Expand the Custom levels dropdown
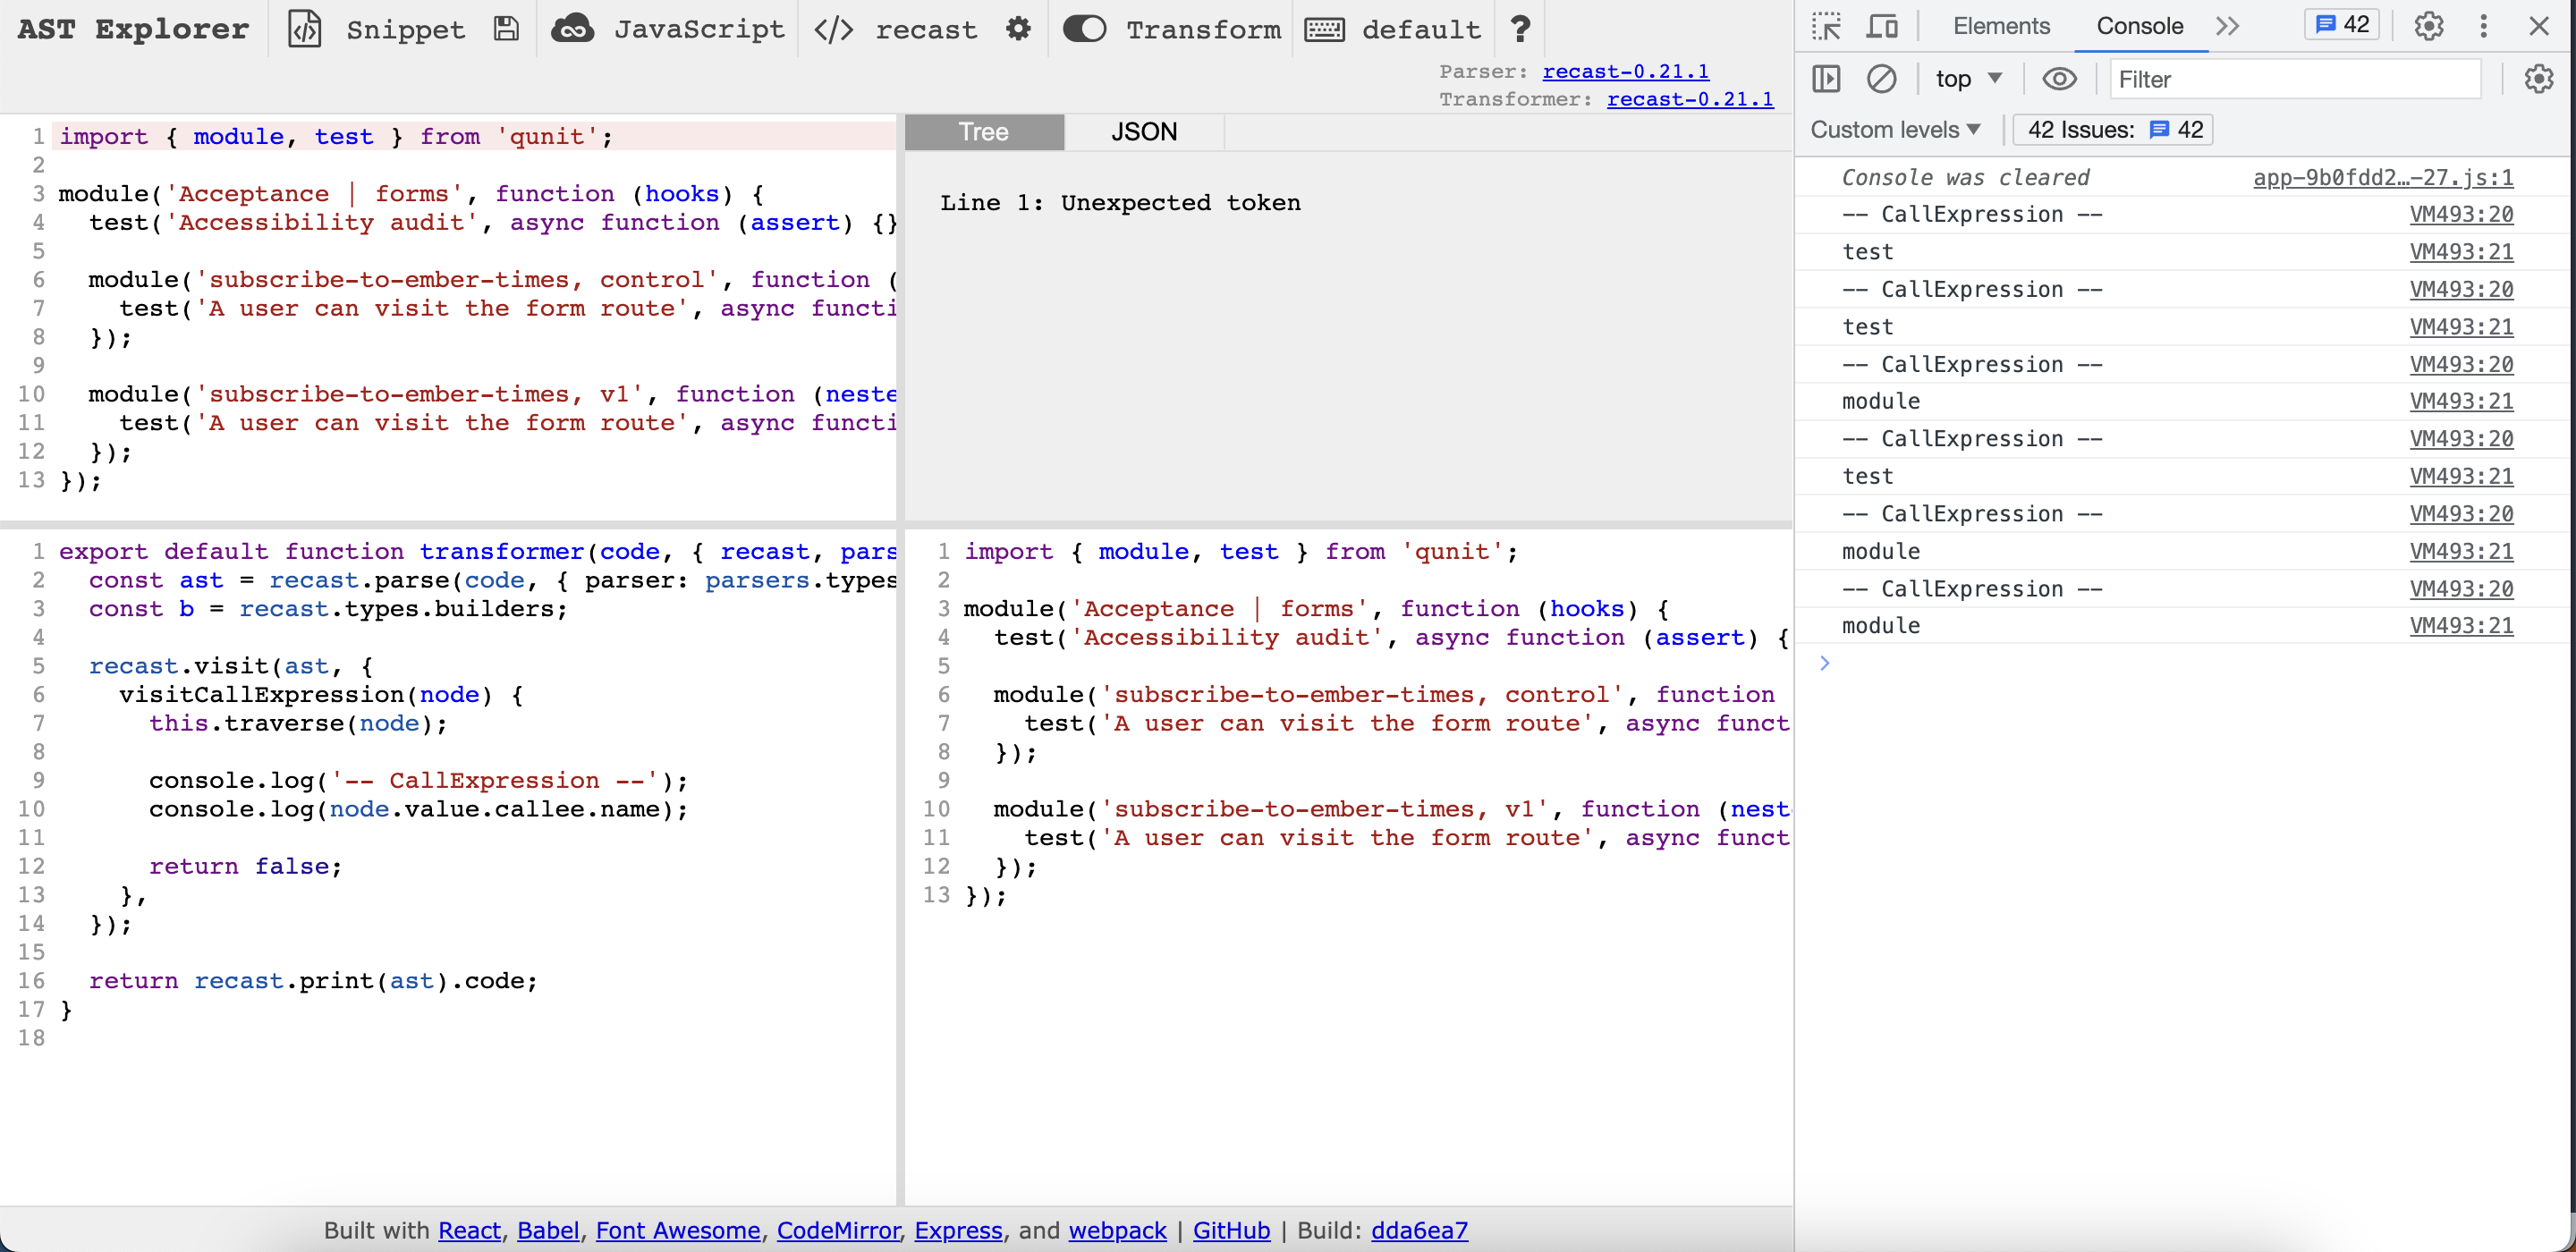Image resolution: width=2576 pixels, height=1252 pixels. point(1895,130)
